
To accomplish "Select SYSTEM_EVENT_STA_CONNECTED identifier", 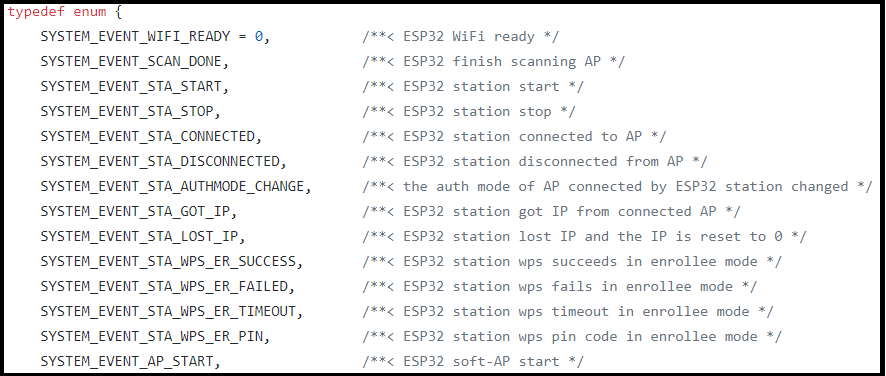I will point(148,137).
